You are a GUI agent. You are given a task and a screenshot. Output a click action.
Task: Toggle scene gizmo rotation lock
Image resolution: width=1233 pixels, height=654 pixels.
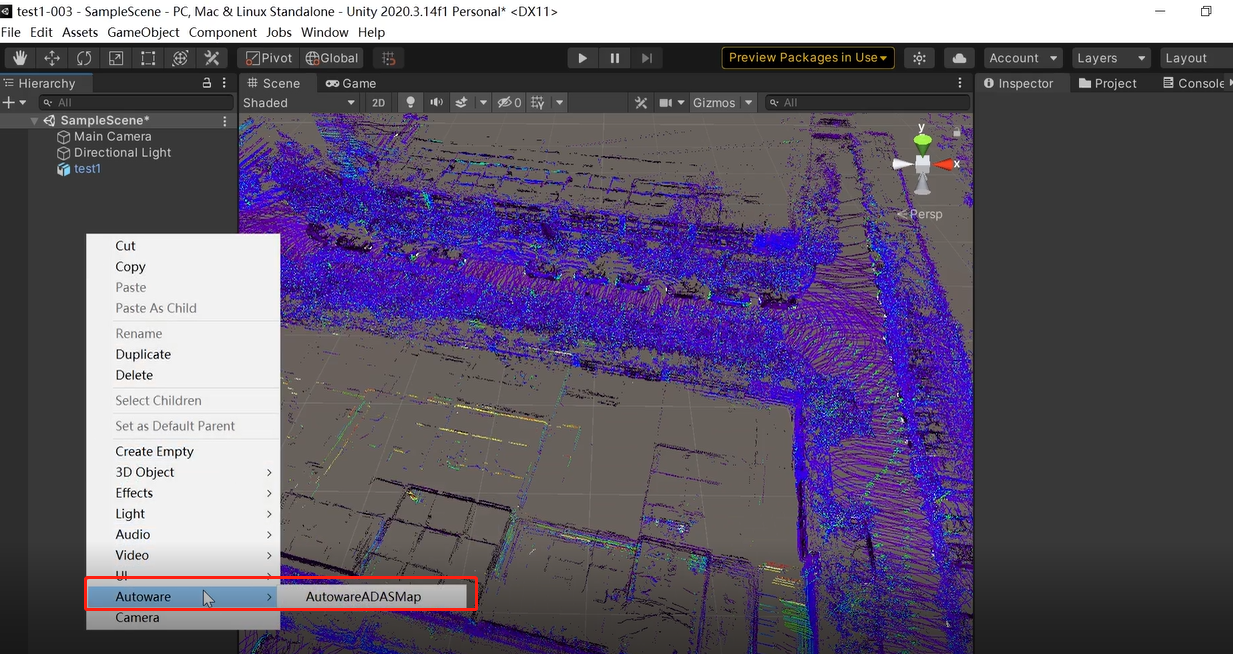pos(956,131)
